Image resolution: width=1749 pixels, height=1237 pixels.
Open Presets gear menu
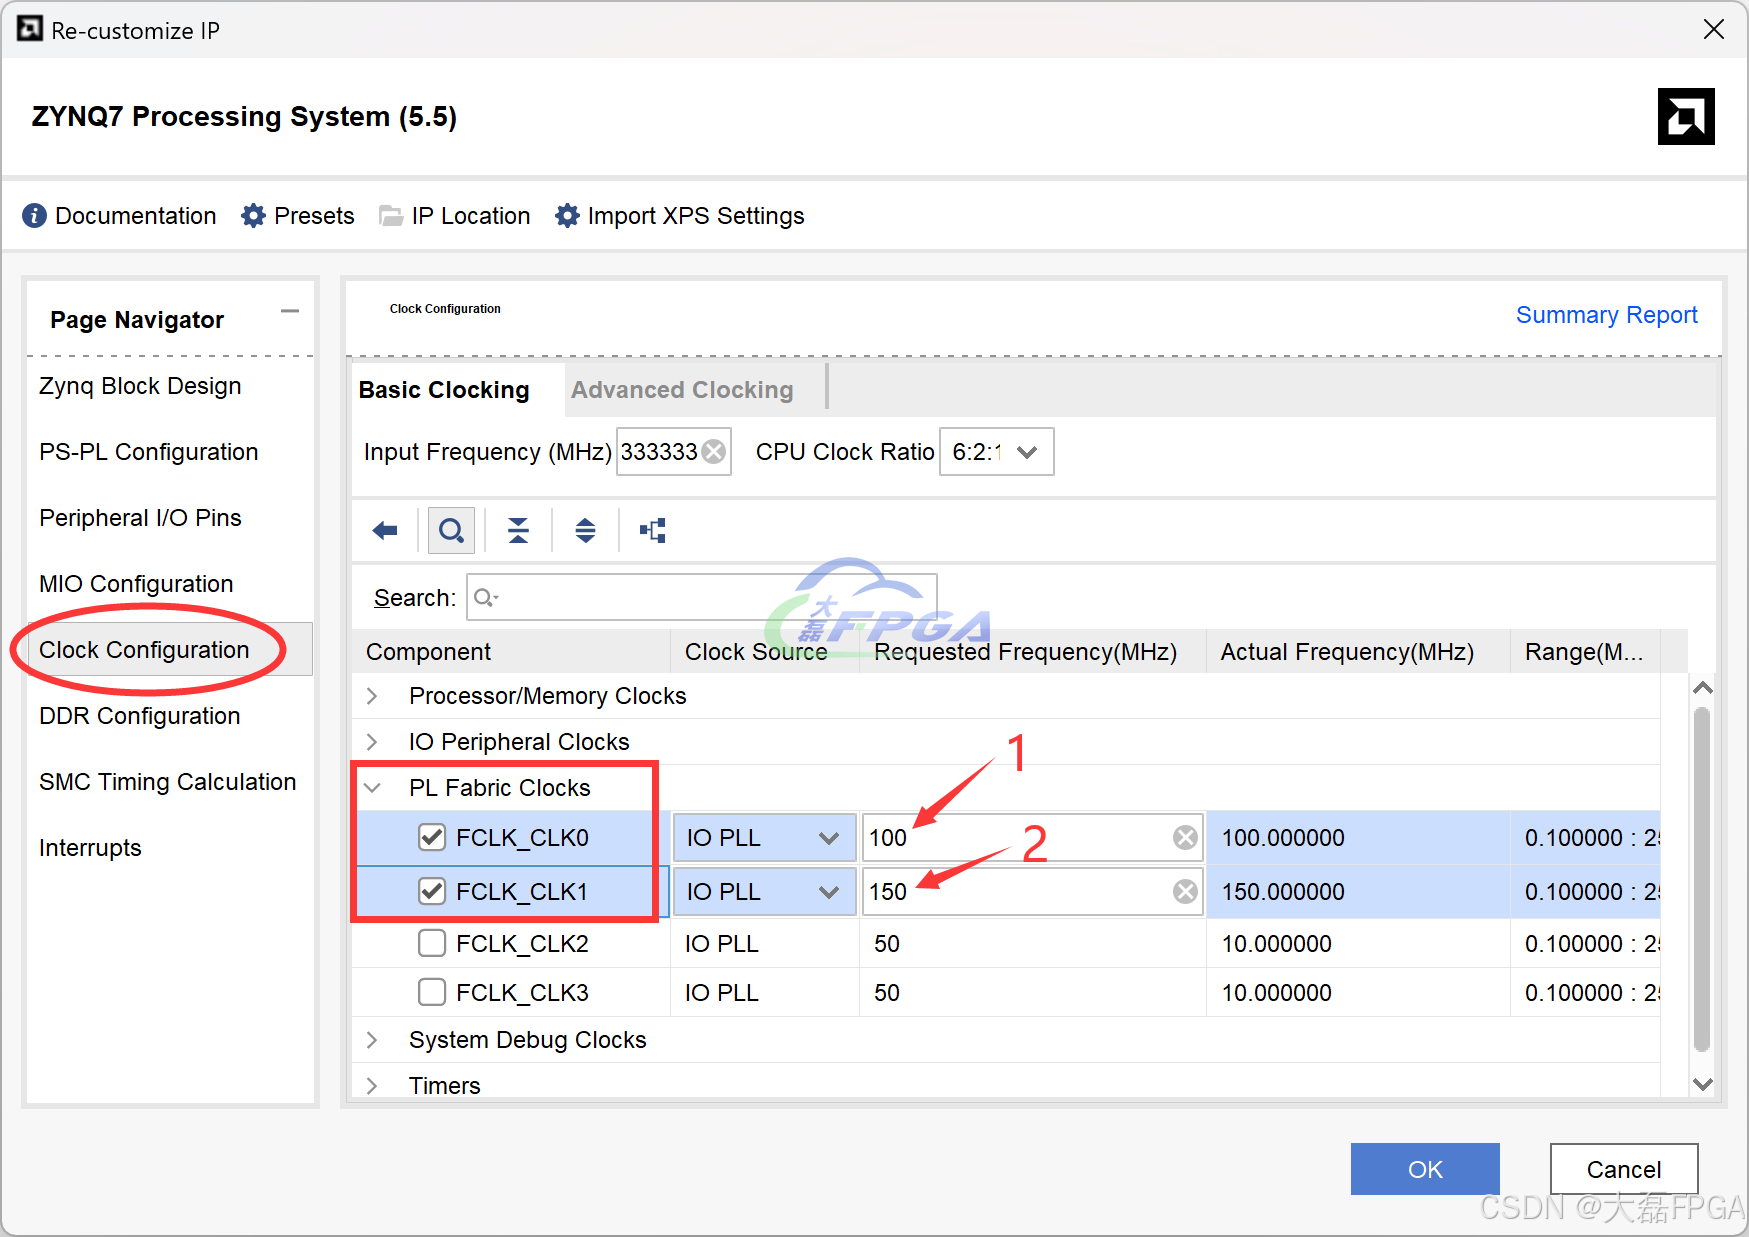click(253, 216)
